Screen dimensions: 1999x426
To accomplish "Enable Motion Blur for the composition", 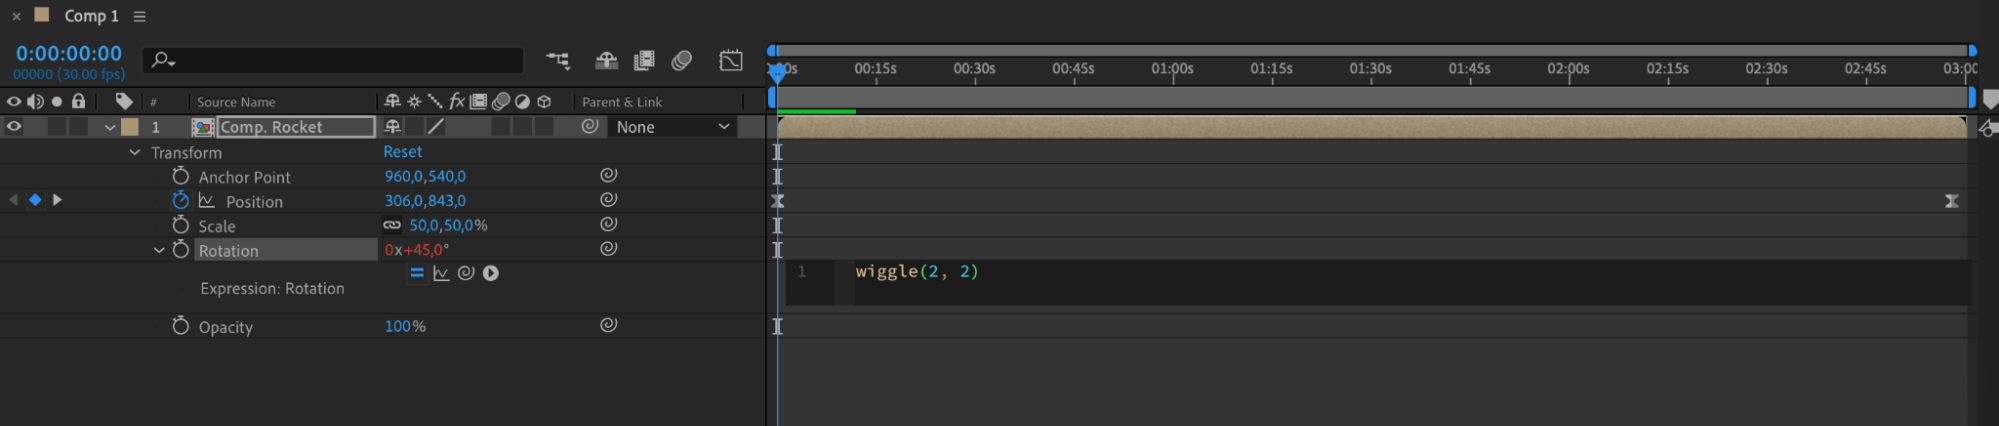I will point(682,61).
